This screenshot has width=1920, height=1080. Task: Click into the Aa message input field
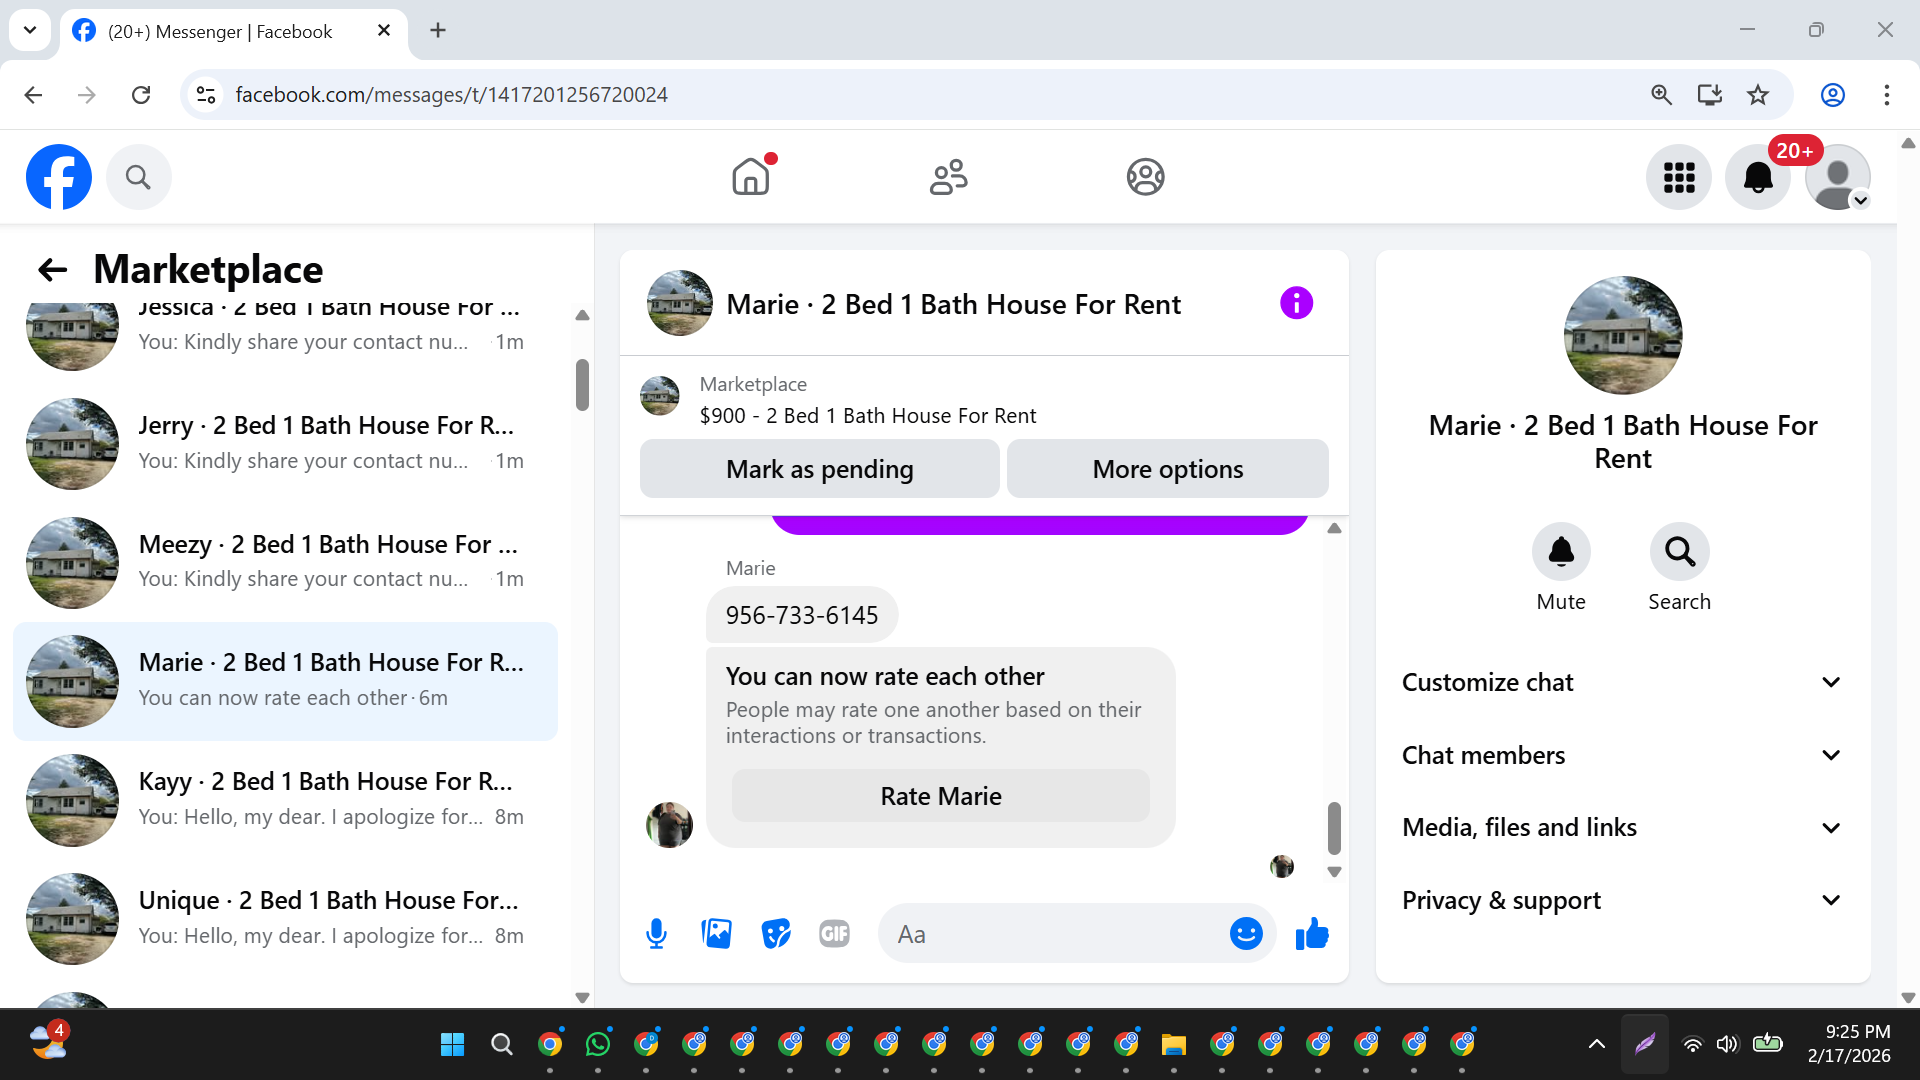pos(1050,934)
